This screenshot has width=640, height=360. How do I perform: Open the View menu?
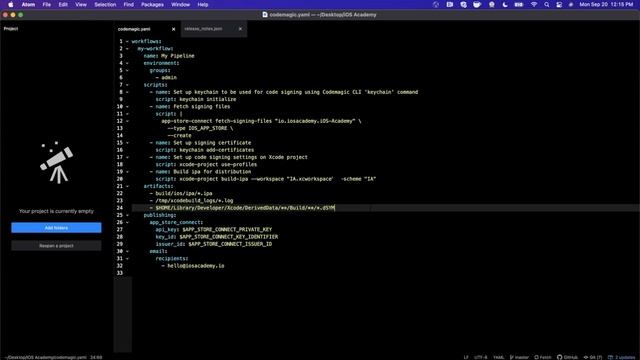pyautogui.click(x=81, y=4)
